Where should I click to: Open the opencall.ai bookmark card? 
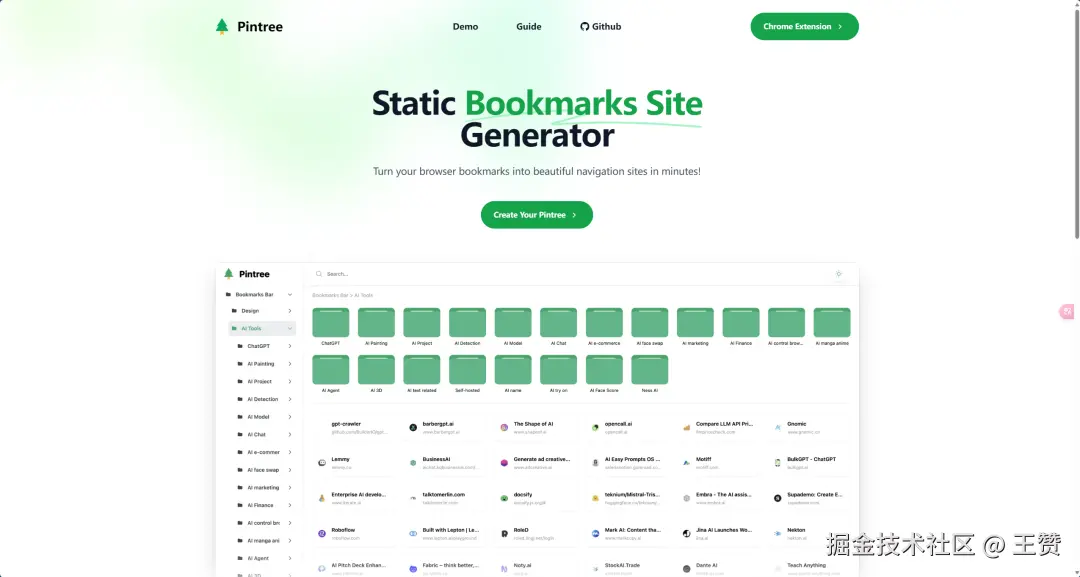pos(627,428)
